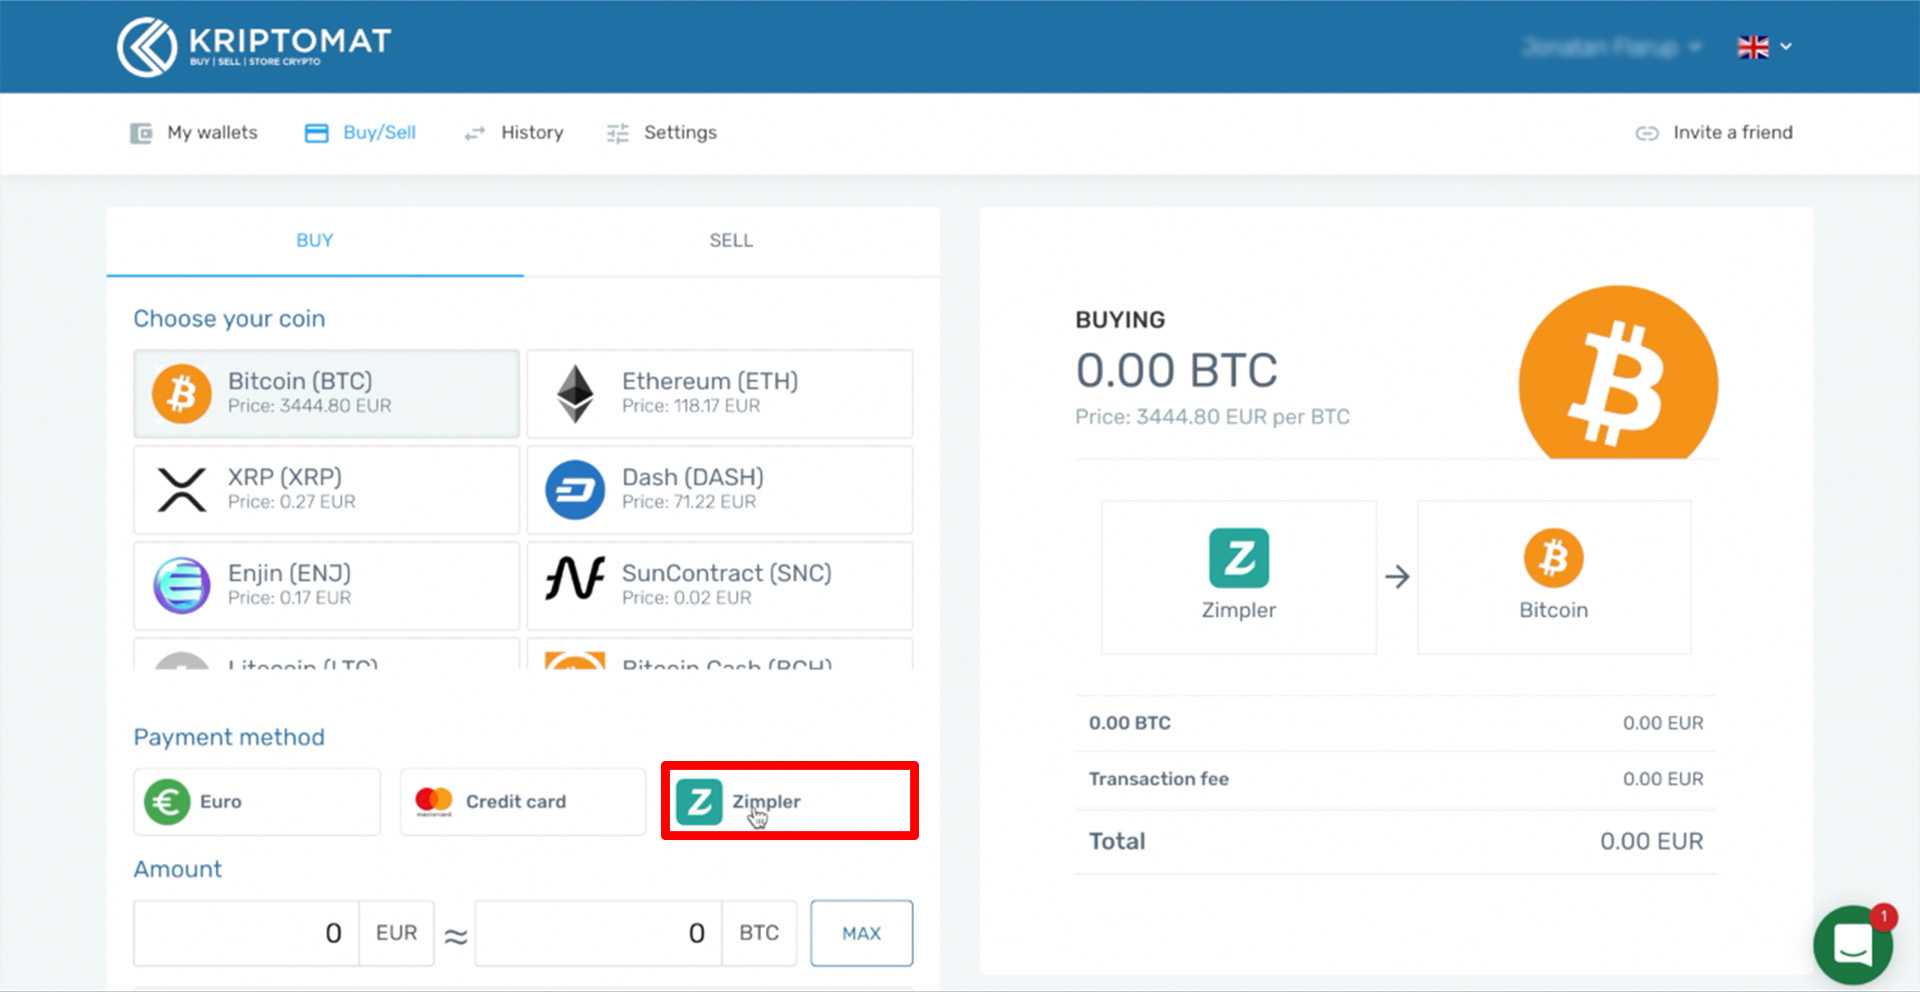Click the small Bitcoin icon in summary panel
This screenshot has height=992, width=1920.
click(1554, 558)
